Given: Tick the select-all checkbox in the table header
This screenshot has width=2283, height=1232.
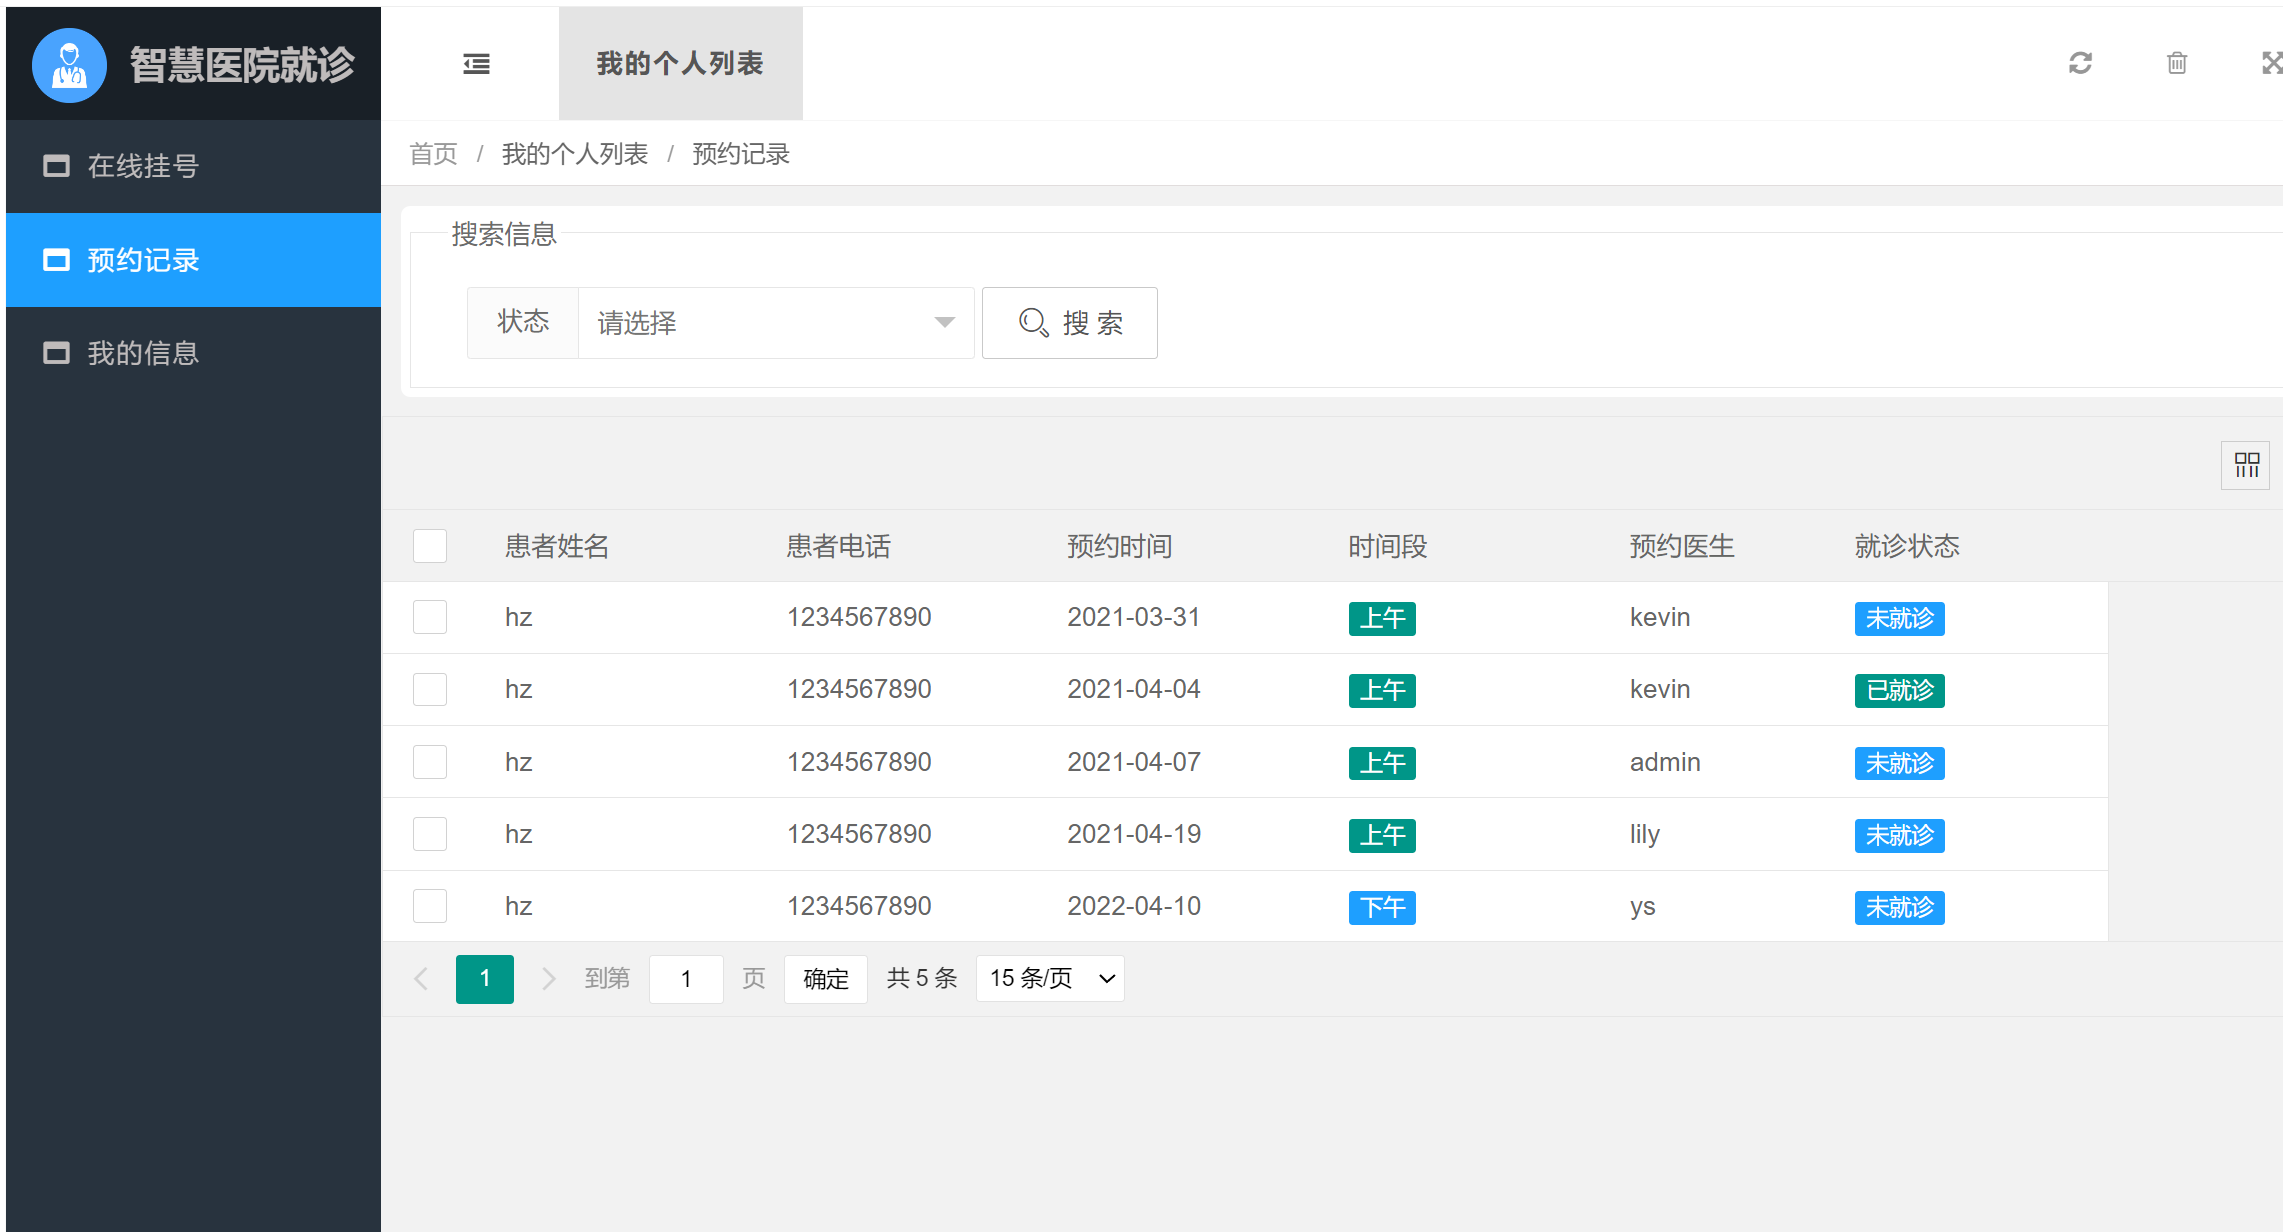Looking at the screenshot, I should (430, 546).
